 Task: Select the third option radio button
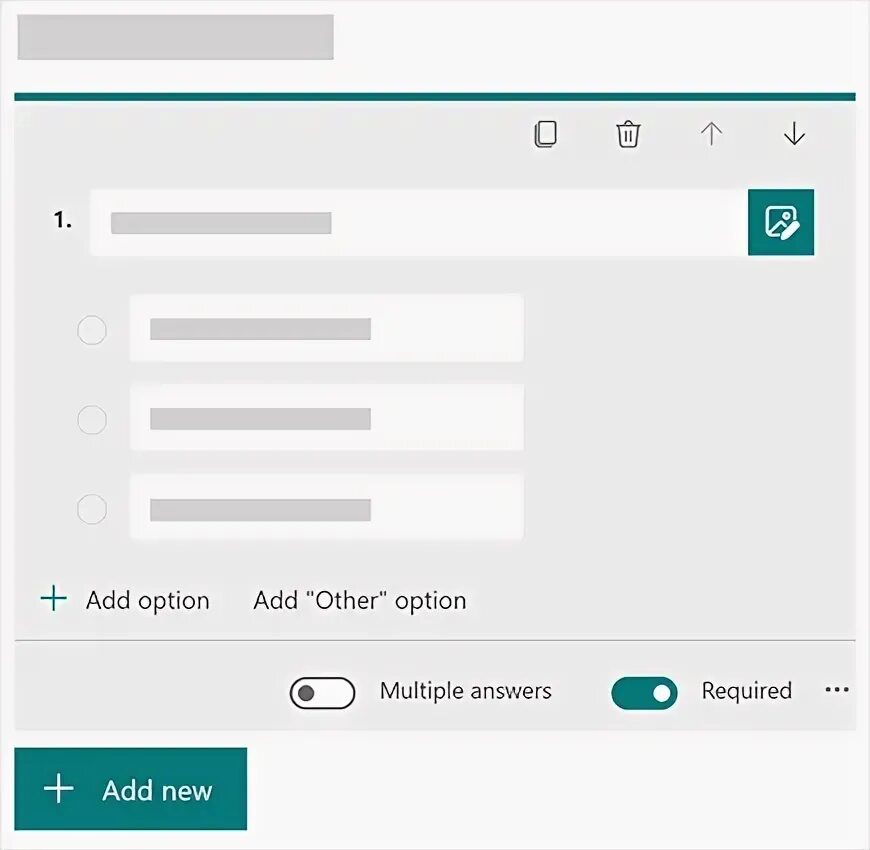(x=92, y=509)
